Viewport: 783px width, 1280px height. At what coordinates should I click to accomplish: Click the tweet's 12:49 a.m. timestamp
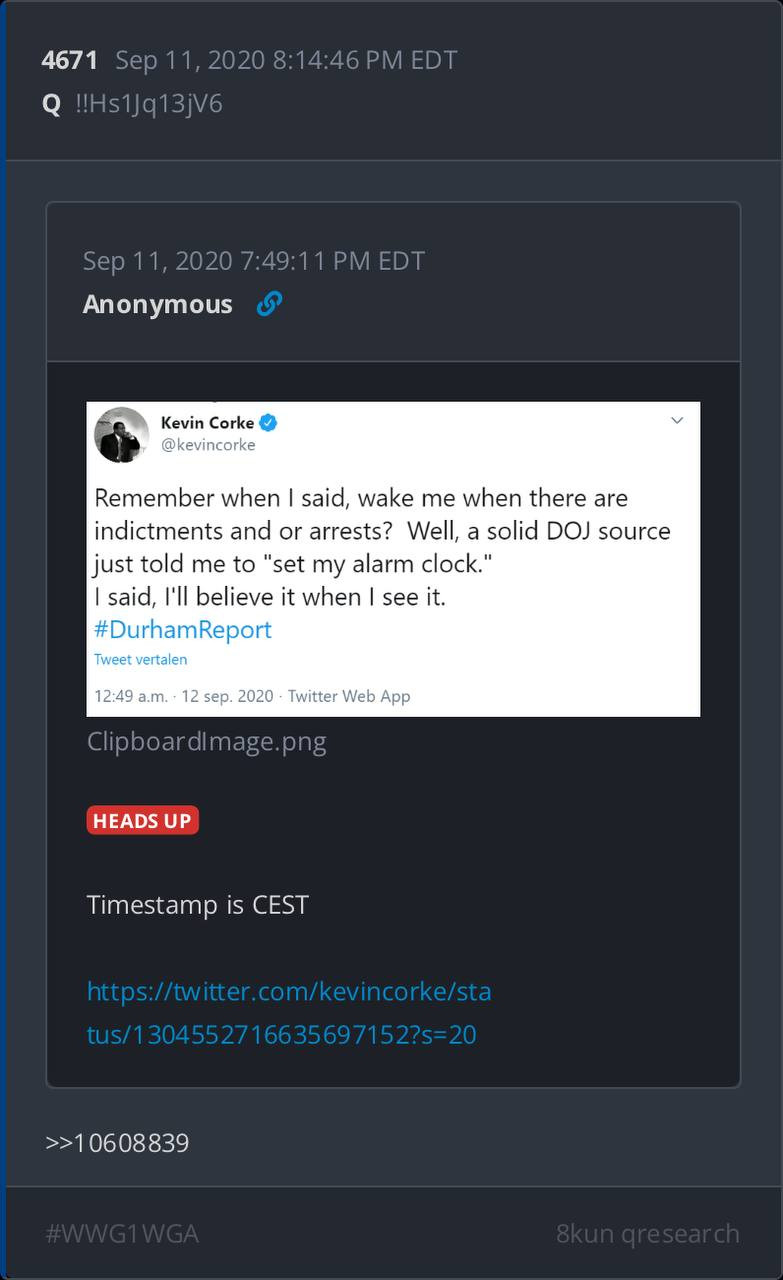point(130,696)
